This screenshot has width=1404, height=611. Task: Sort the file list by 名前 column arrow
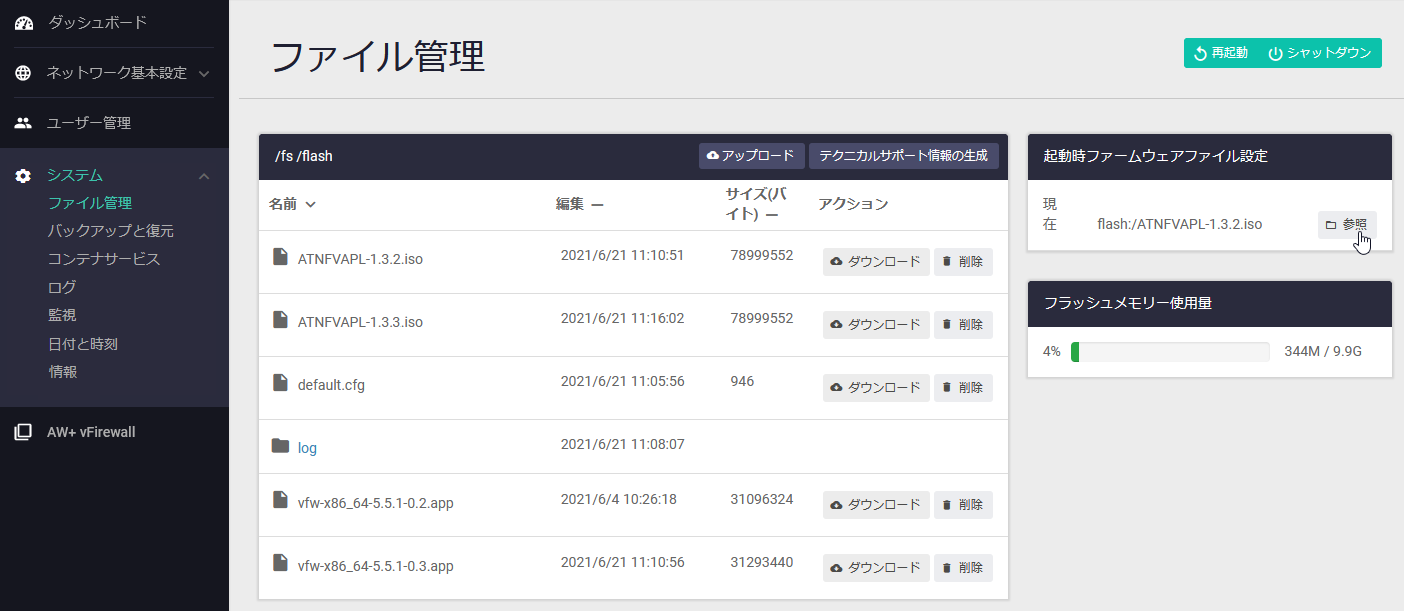point(310,204)
